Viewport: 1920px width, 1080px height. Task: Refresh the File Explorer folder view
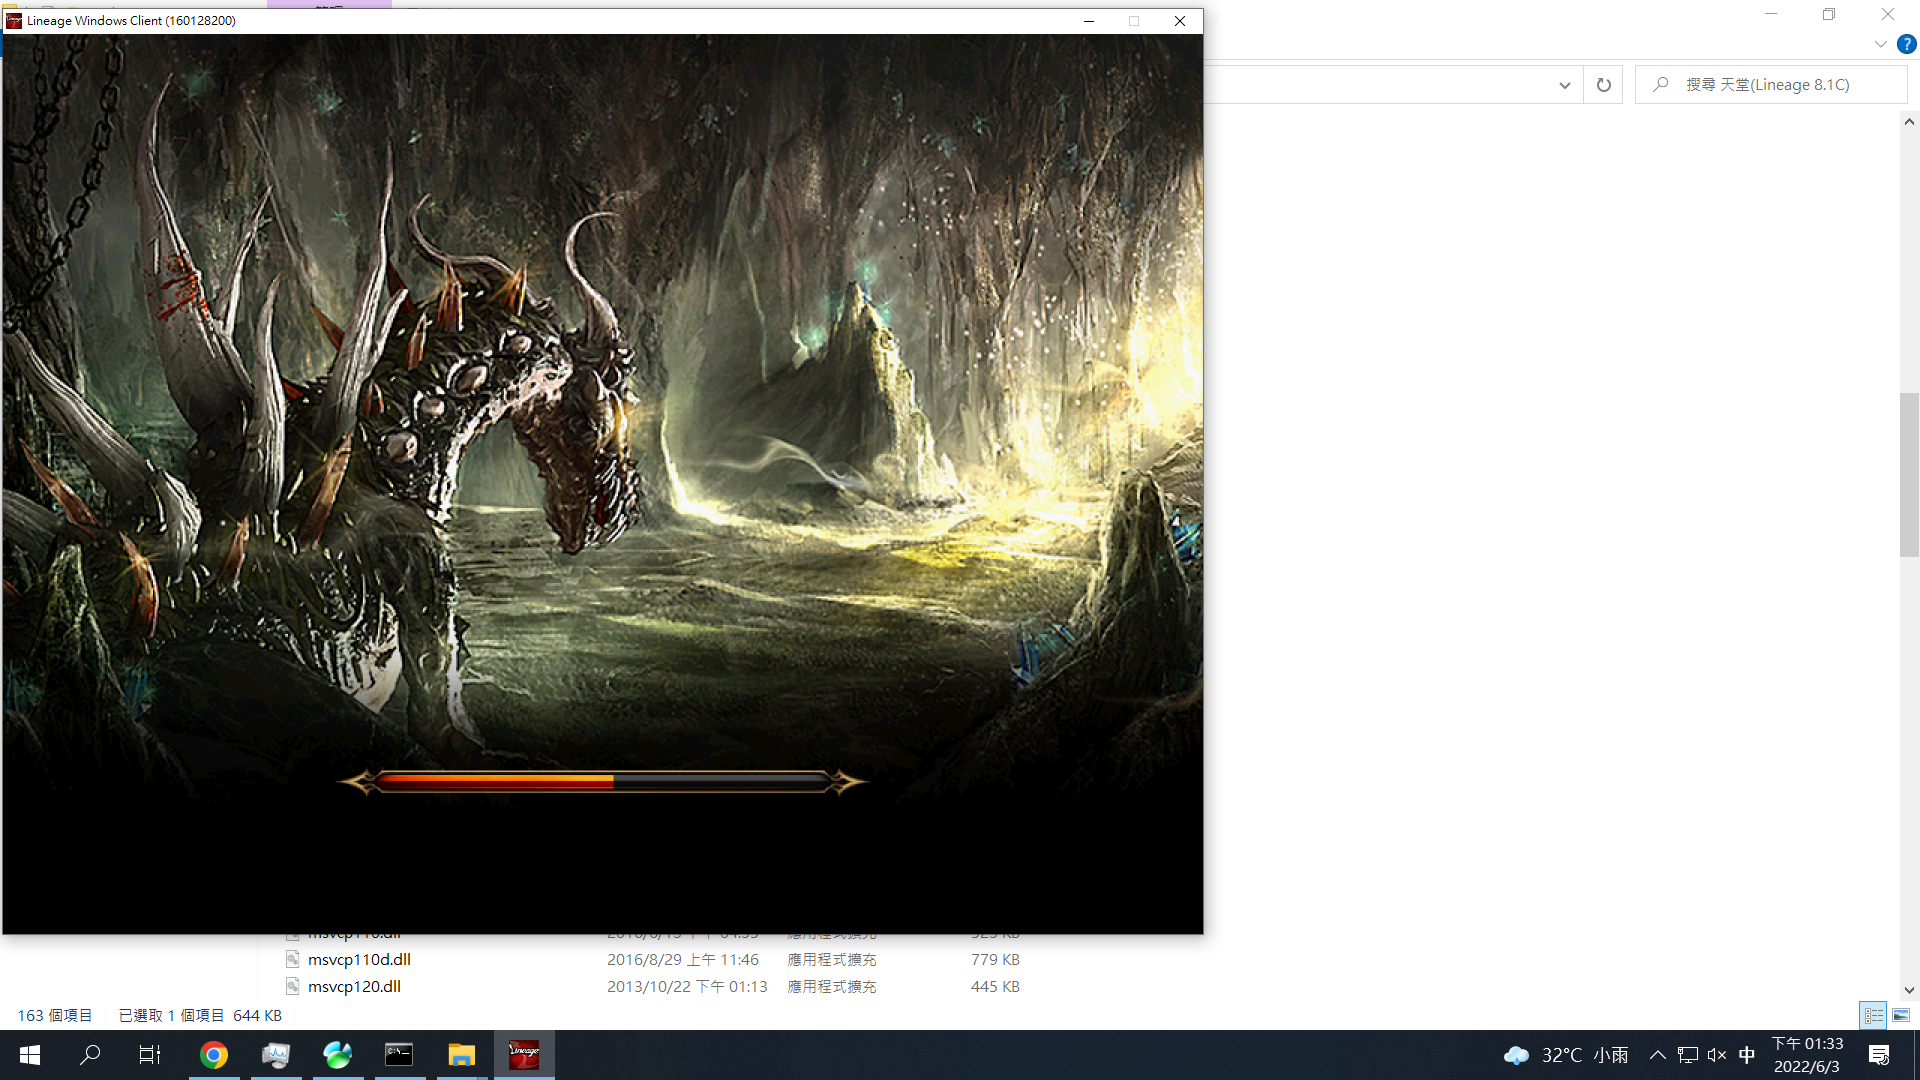[x=1603, y=85]
